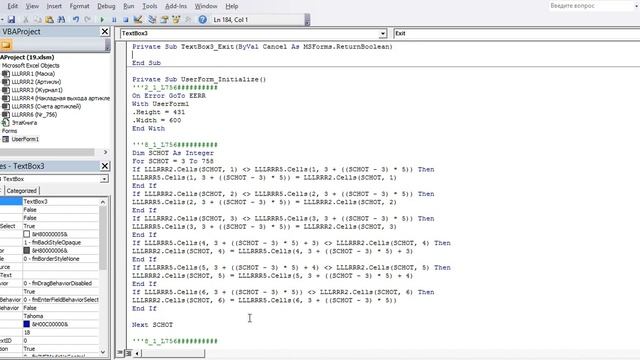
Task: Open the properties object selector dropdown
Action: [x=105, y=179]
